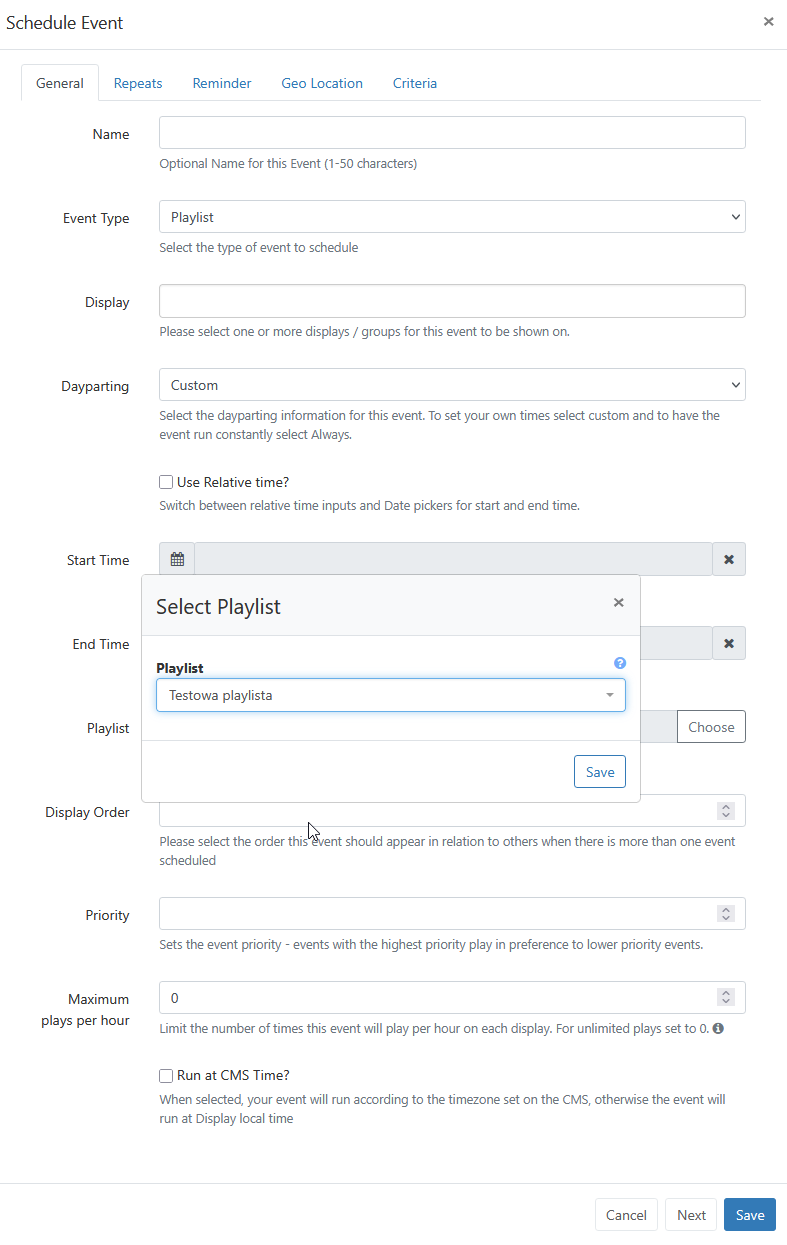Toggle the Run at CMS Time checkbox
The height and width of the screenshot is (1245, 787).
(166, 1076)
